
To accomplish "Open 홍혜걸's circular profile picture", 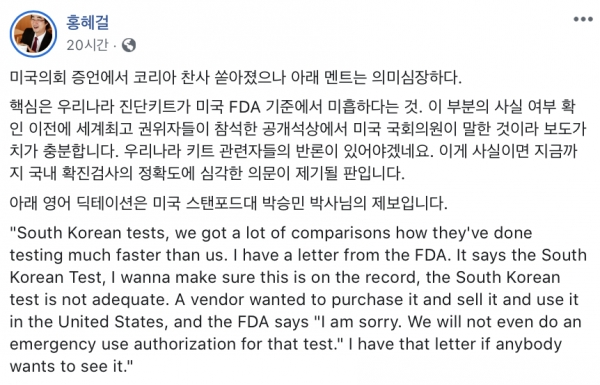I will pyautogui.click(x=33, y=34).
